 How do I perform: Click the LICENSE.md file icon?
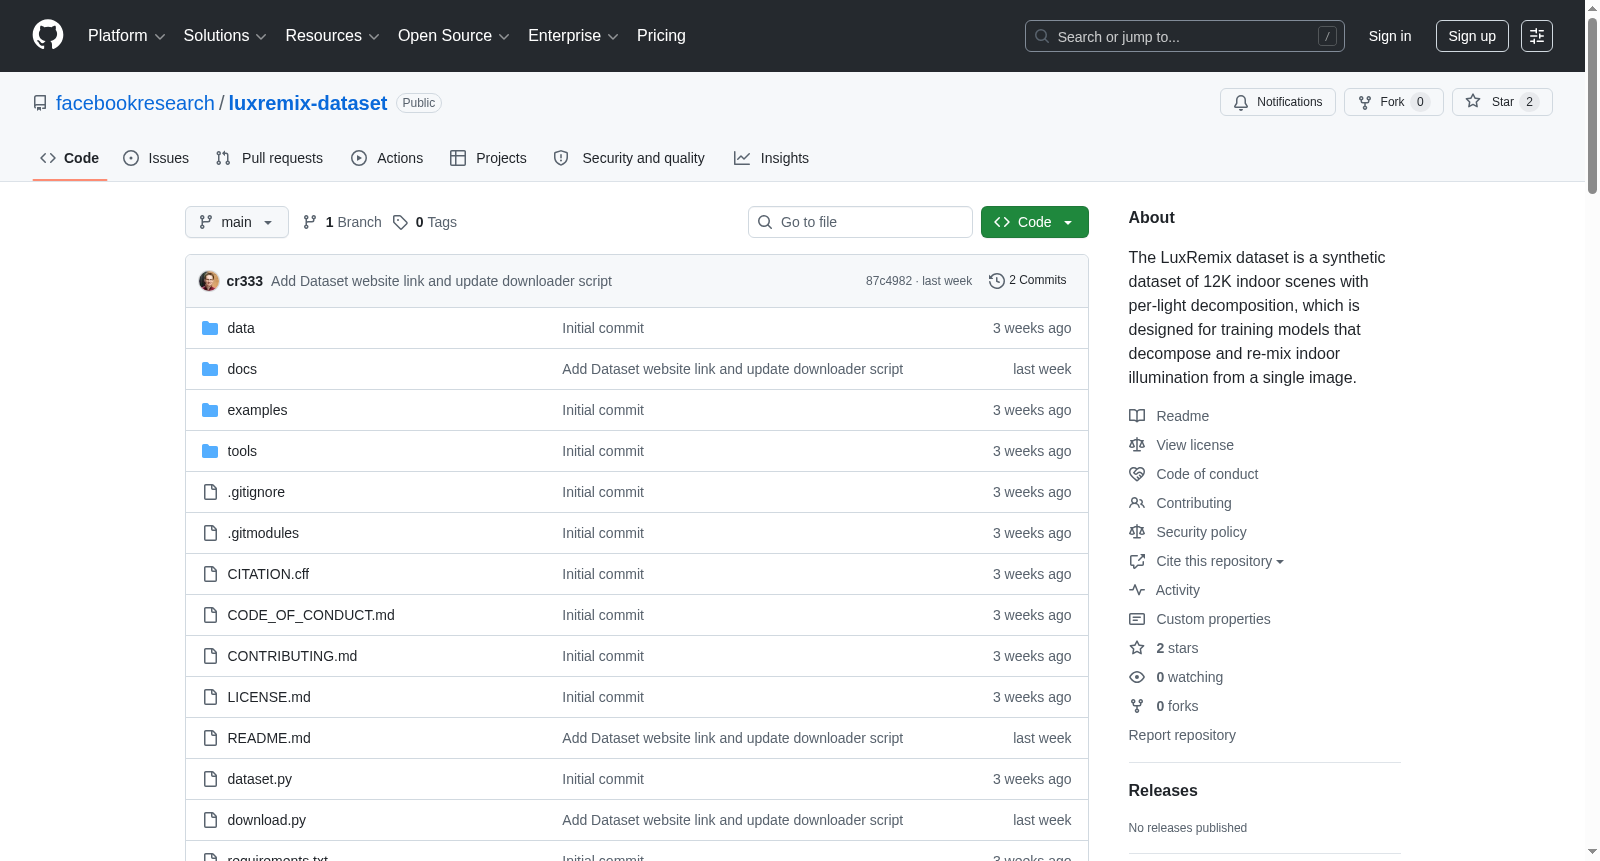[x=210, y=697]
